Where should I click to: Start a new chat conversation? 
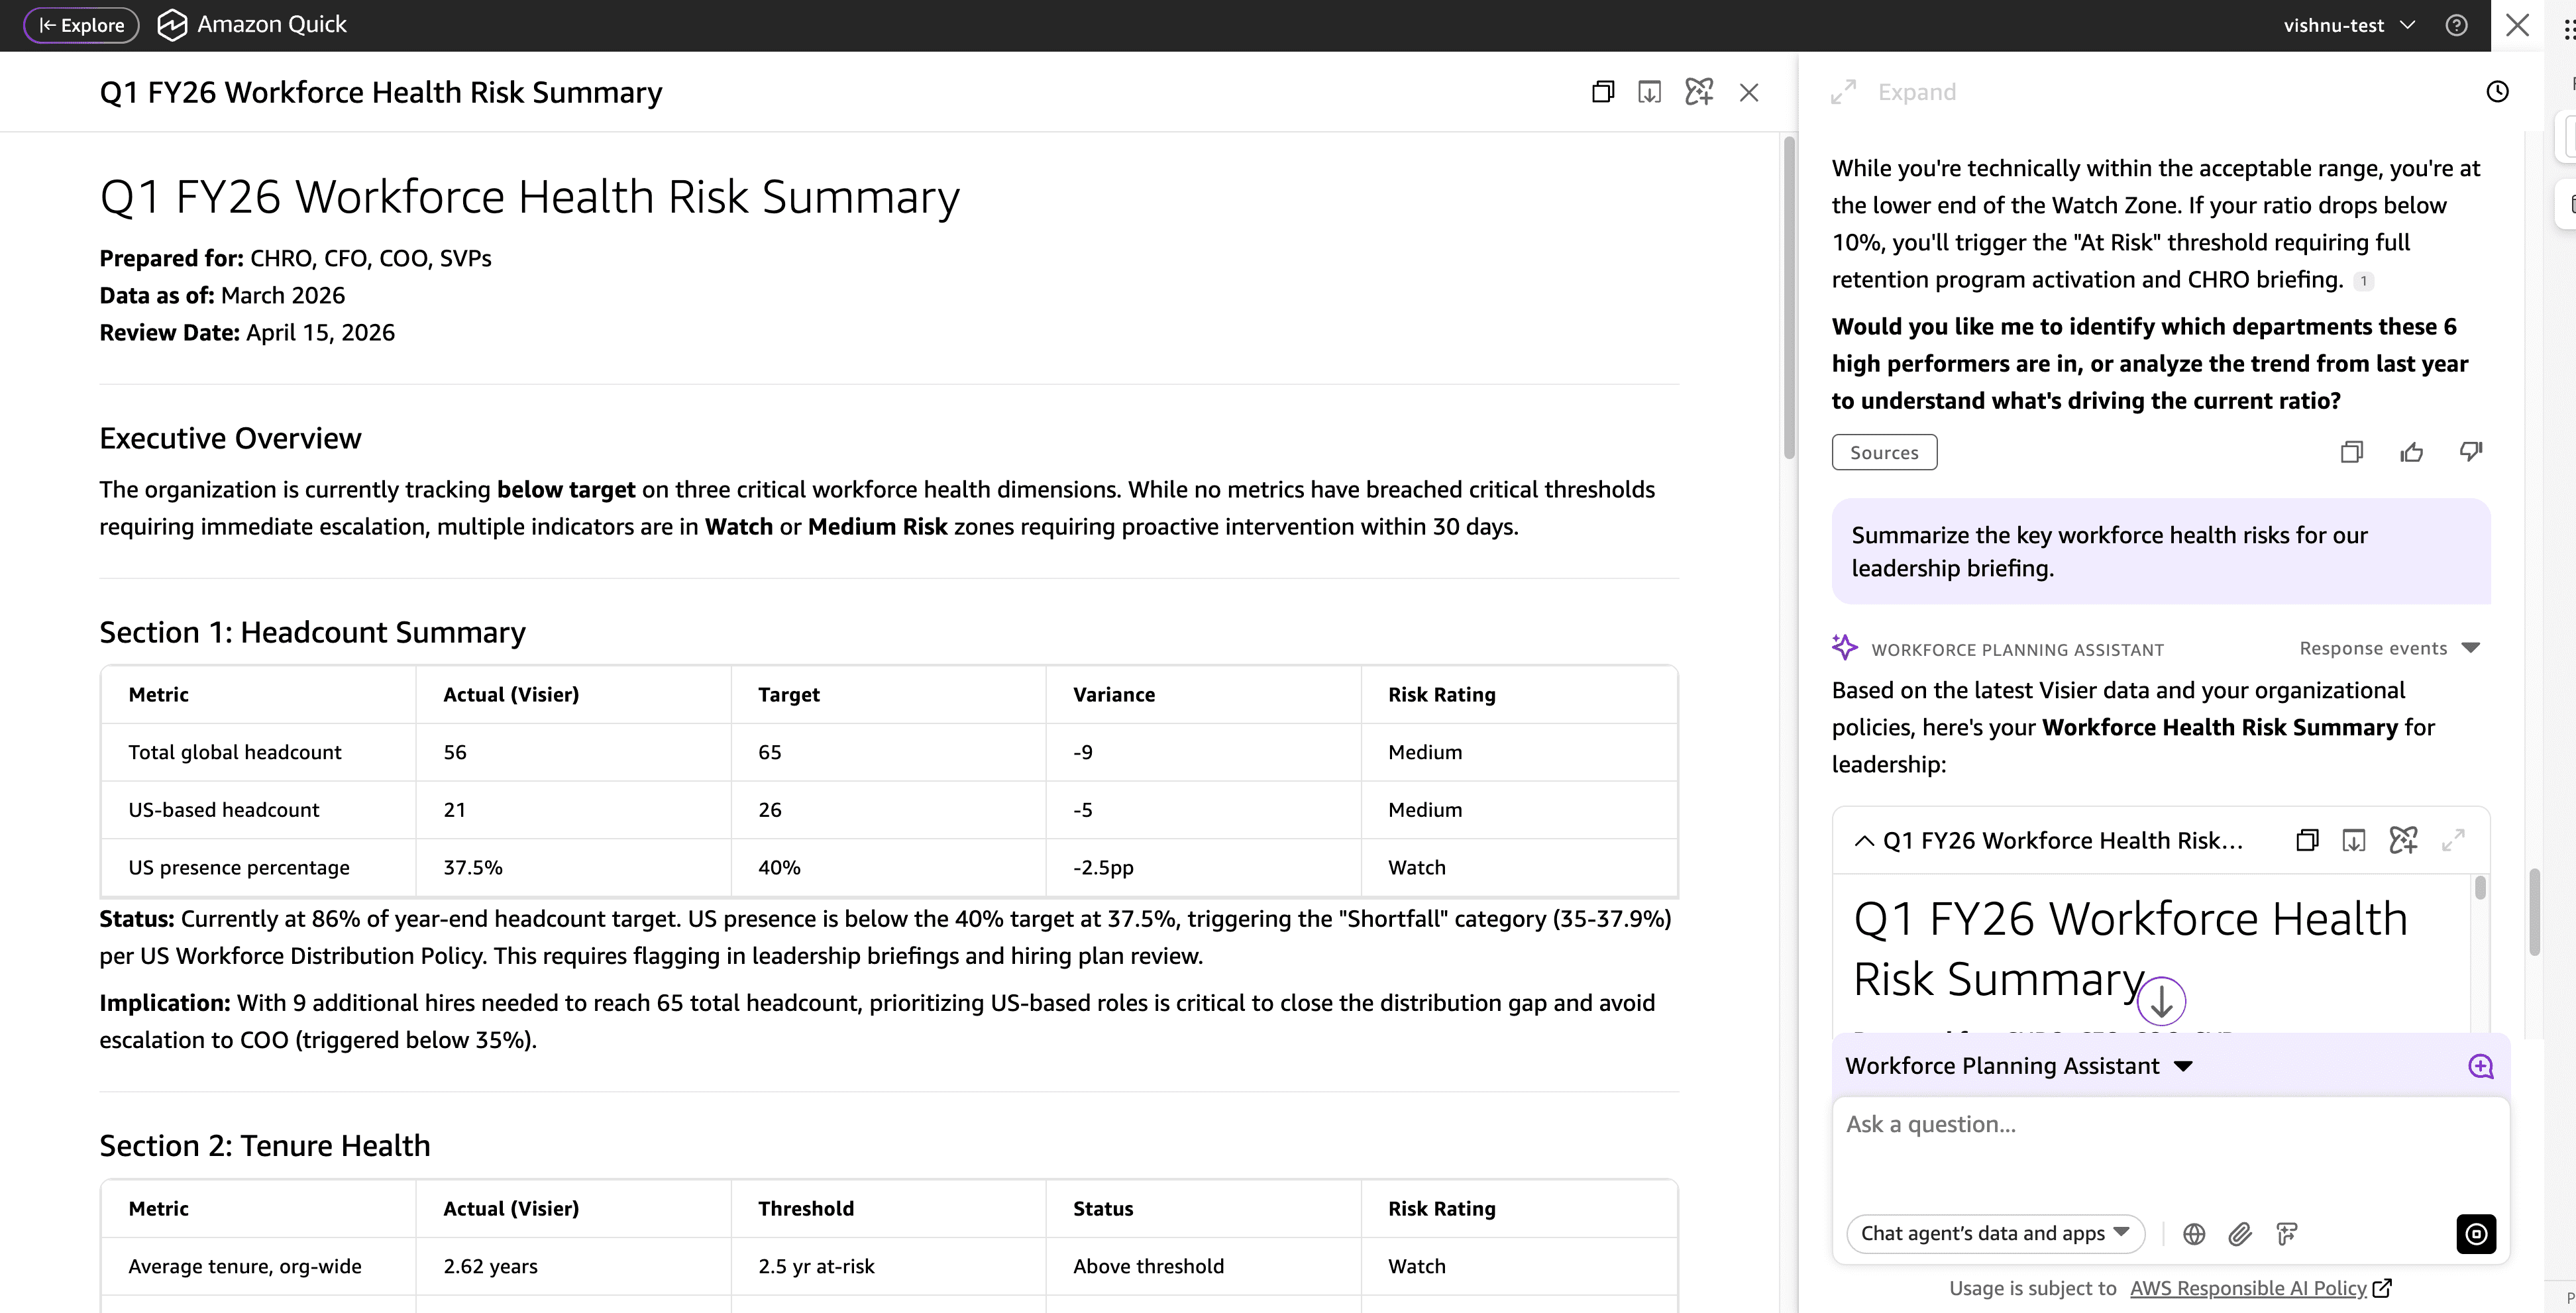point(2480,1066)
